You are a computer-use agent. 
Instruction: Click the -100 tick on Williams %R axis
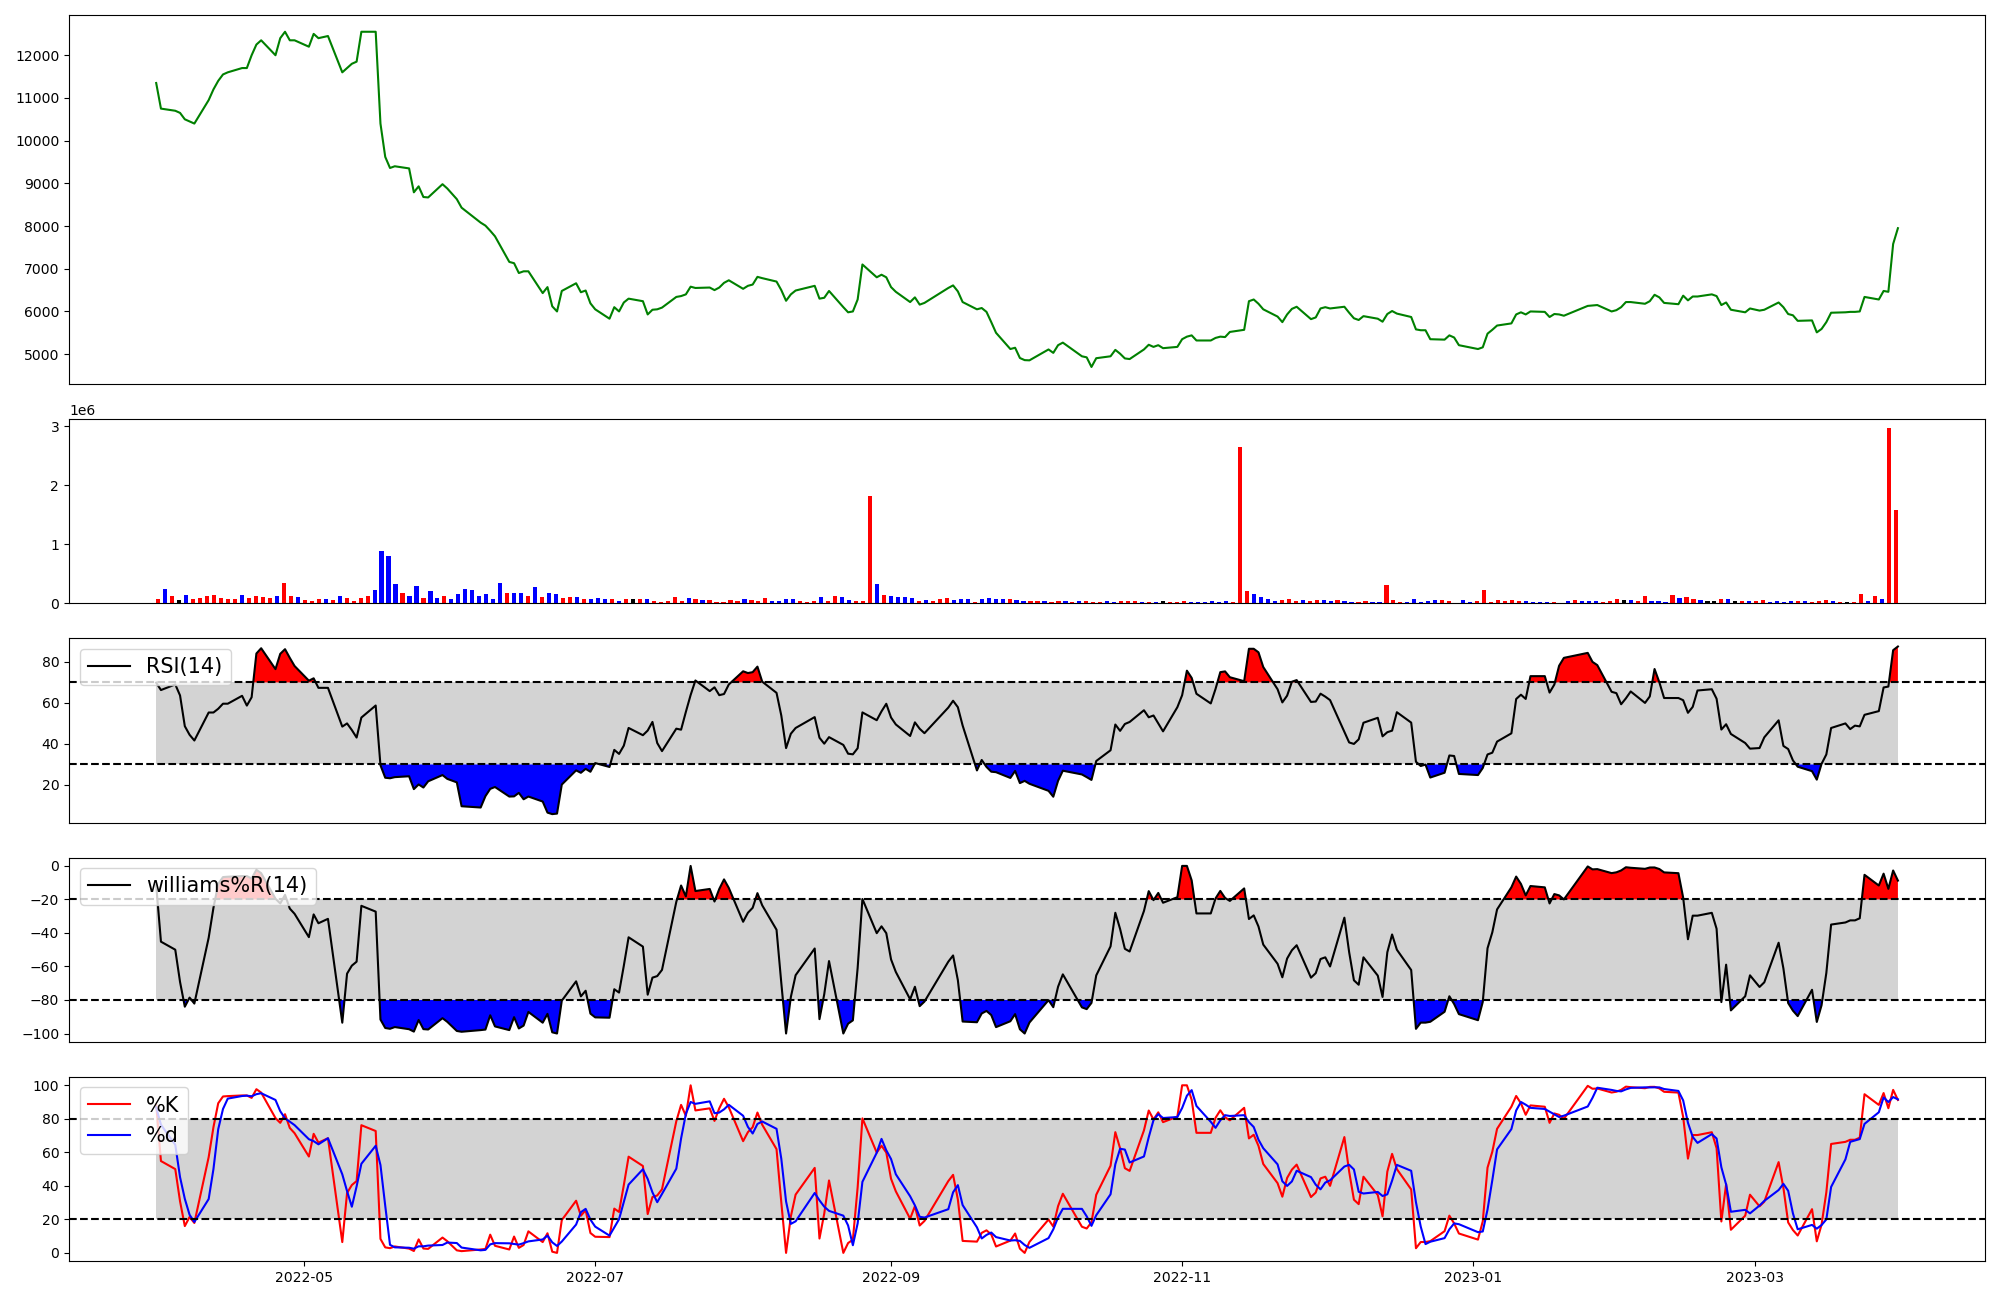coord(40,1034)
